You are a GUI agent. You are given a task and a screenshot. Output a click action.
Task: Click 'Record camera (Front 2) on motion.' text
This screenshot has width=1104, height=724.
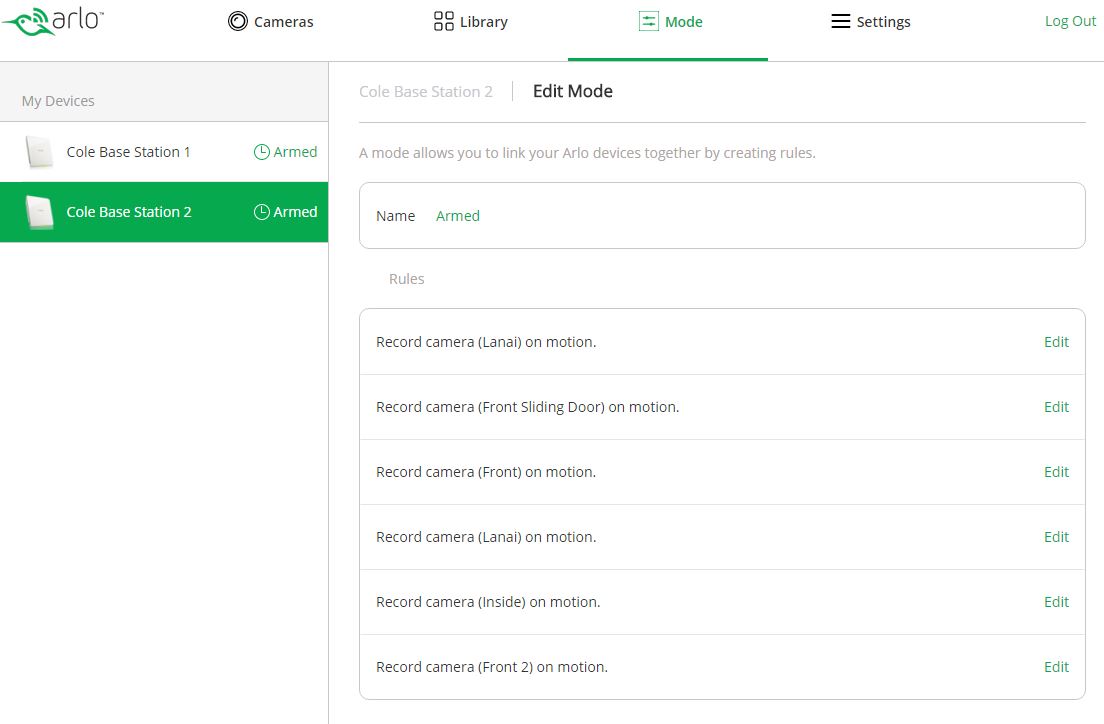[x=491, y=667]
